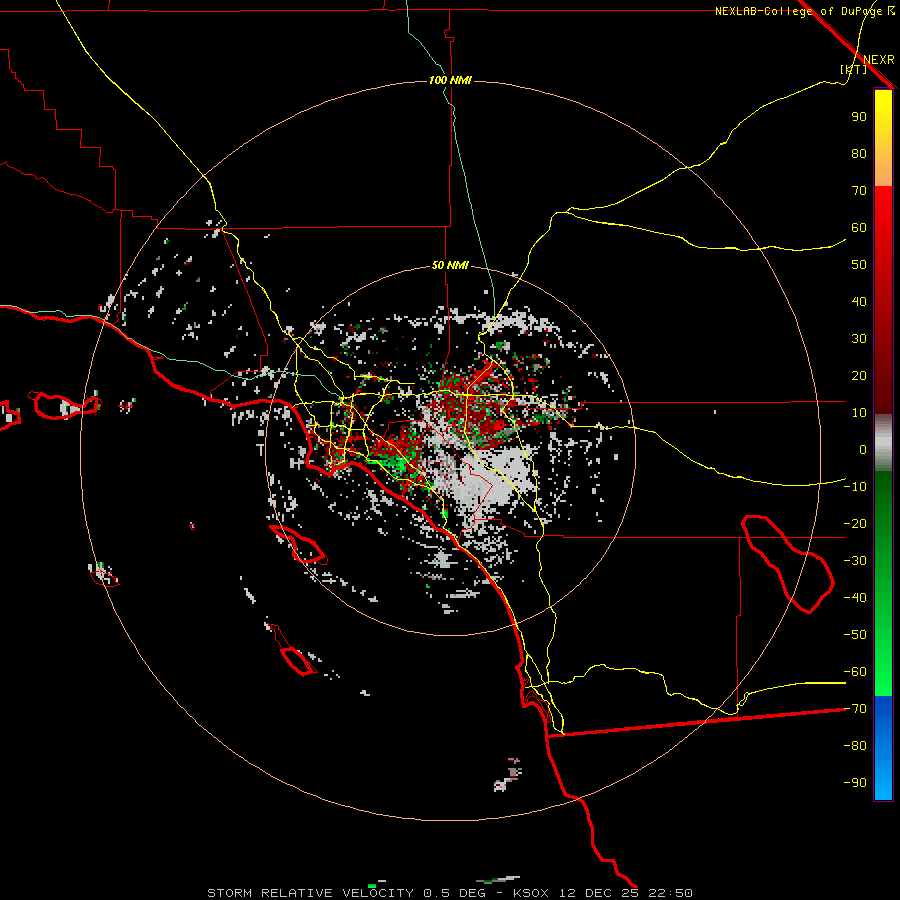Click the "50 NMI" range ring label
This screenshot has height=900, width=900.
coord(450,265)
